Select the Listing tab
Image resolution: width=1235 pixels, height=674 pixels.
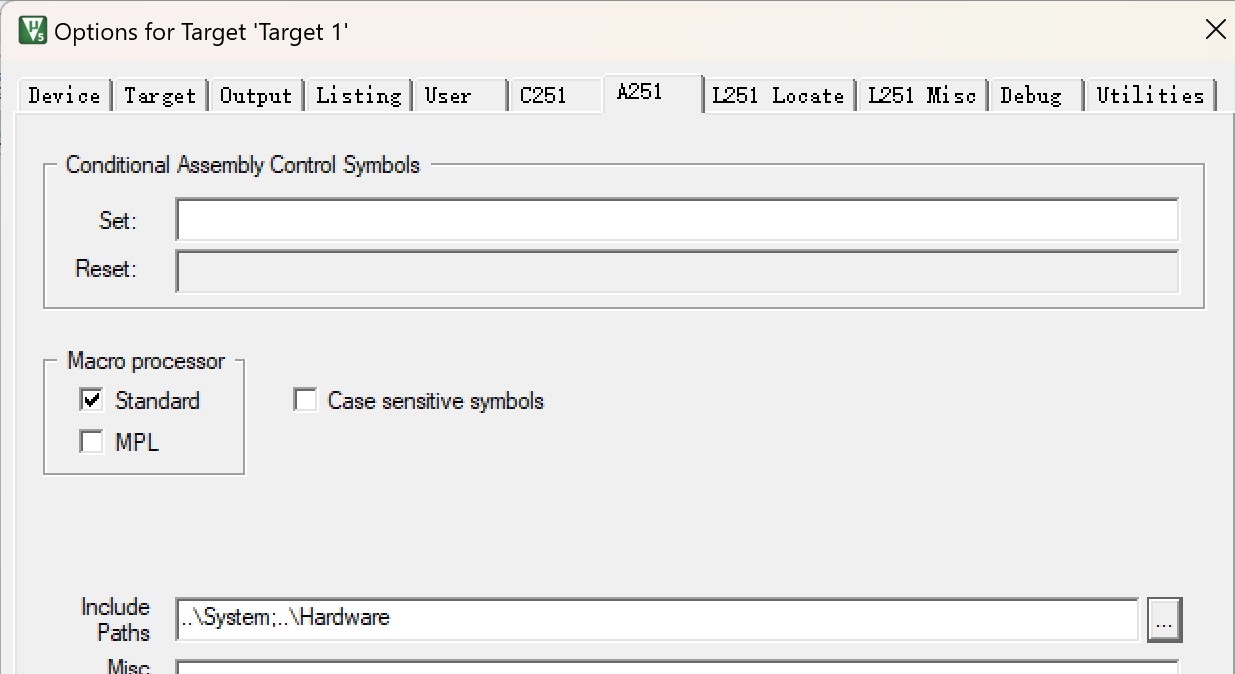tap(358, 96)
